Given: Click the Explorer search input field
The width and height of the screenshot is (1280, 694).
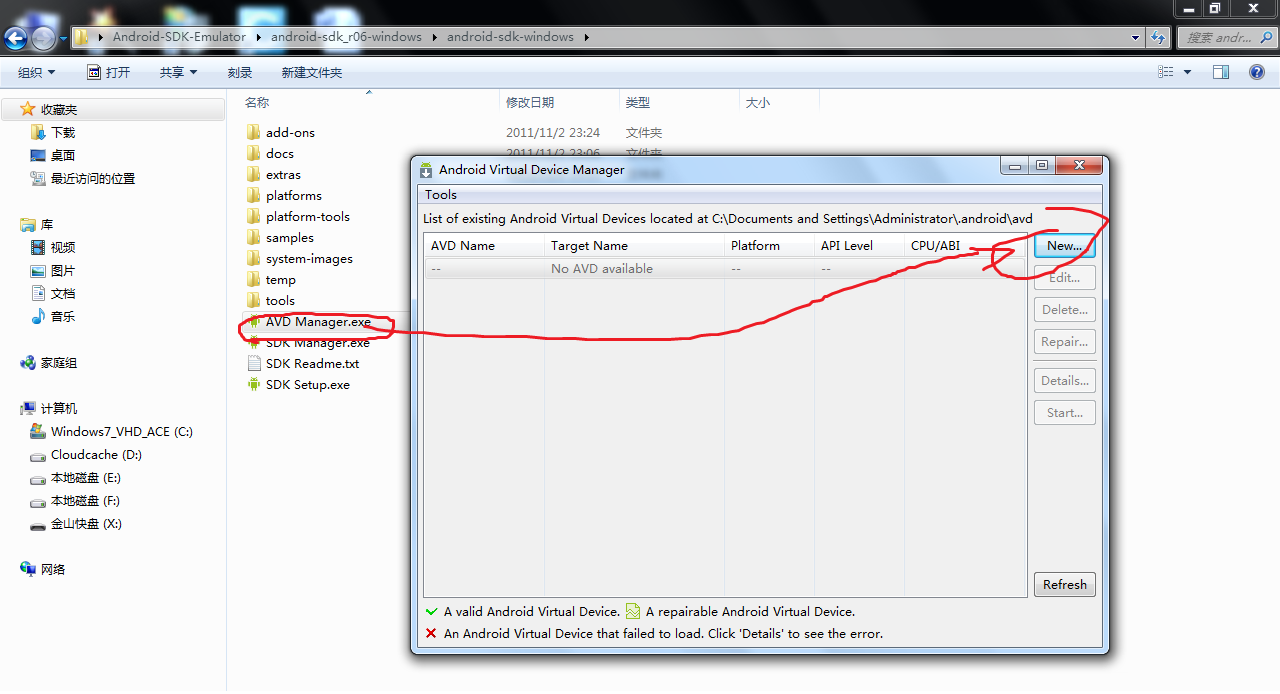Looking at the screenshot, I should click(1227, 37).
